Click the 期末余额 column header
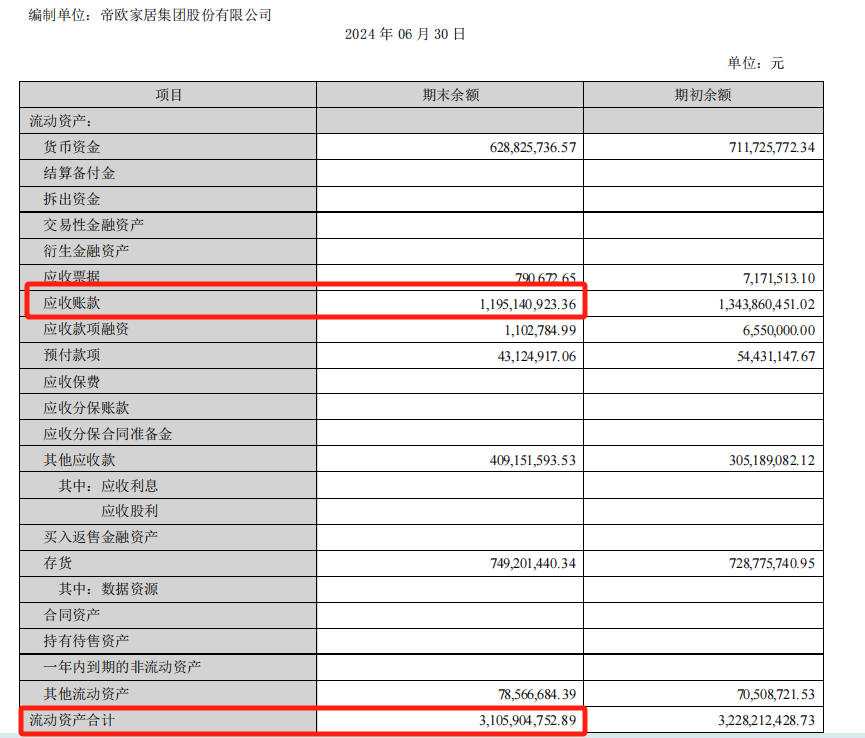The height and width of the screenshot is (738, 865). (x=451, y=95)
